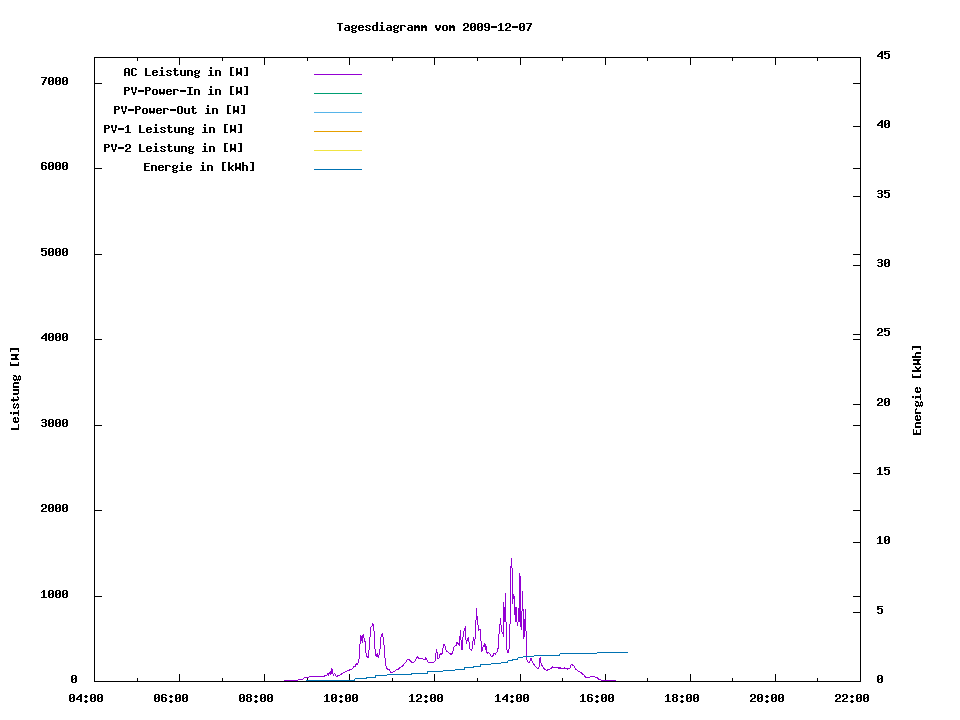Viewport: 960px width, 720px height.
Task: Click the 20 tick on the Energie axis
Action: coord(883,403)
